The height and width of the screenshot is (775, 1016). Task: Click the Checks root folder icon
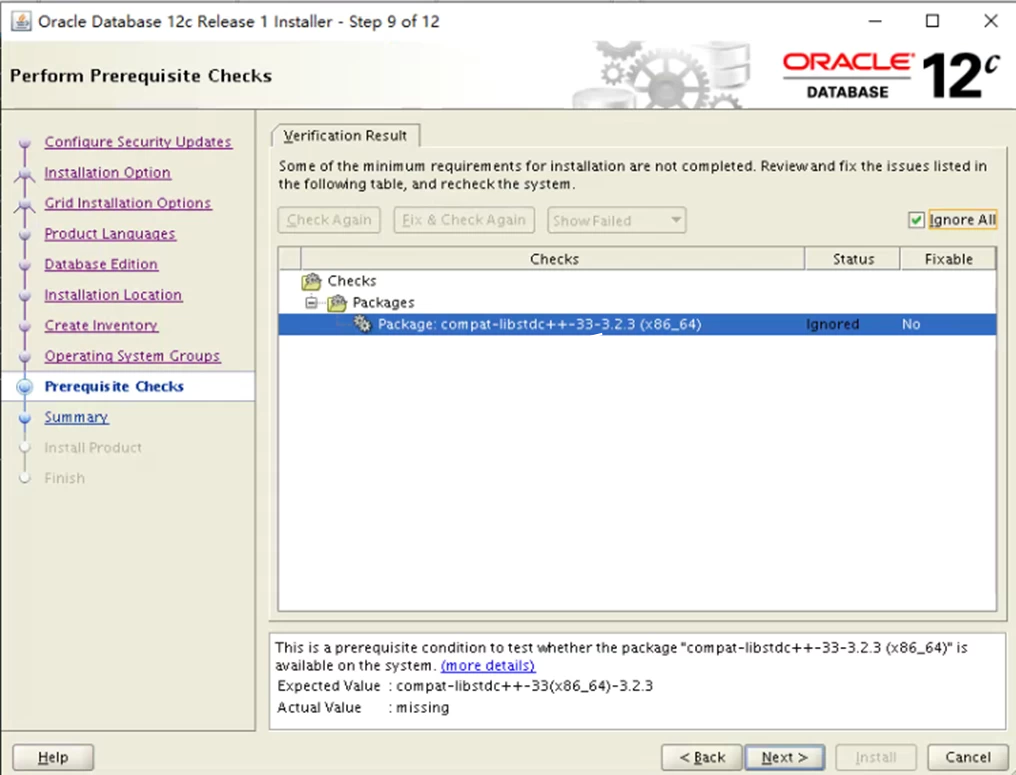(x=312, y=281)
